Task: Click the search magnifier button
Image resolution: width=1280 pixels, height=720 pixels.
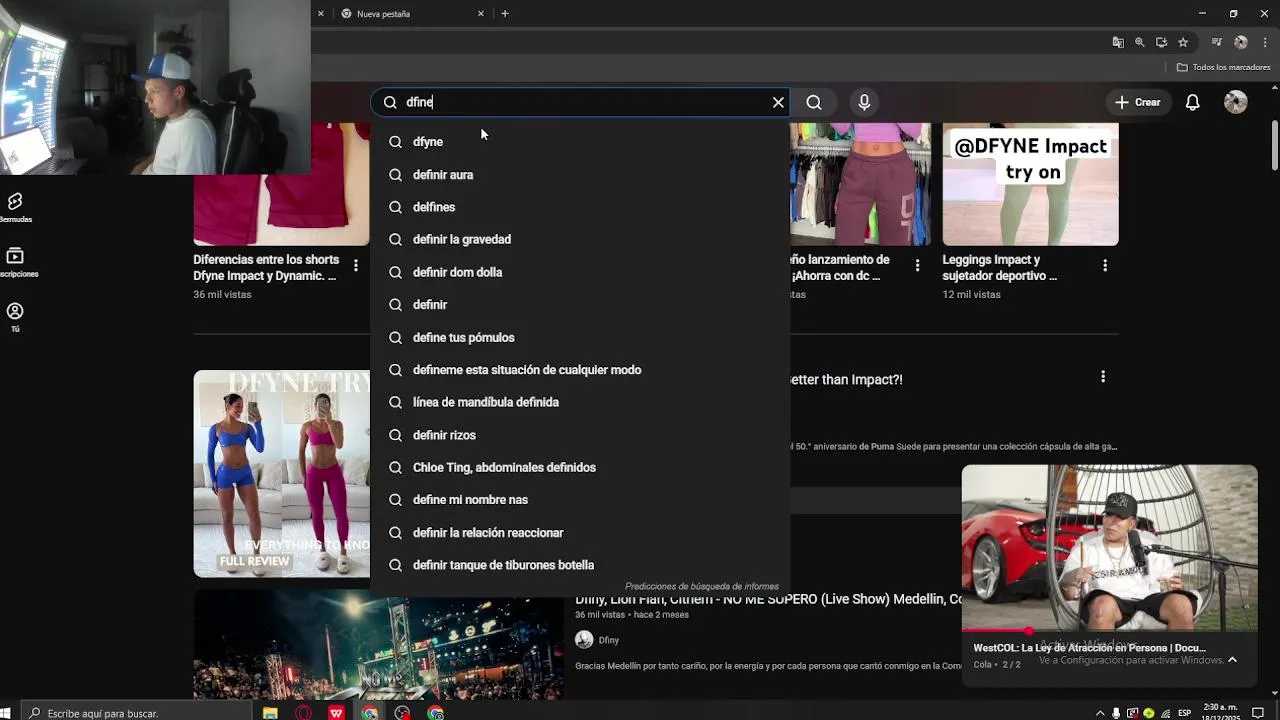Action: [814, 102]
